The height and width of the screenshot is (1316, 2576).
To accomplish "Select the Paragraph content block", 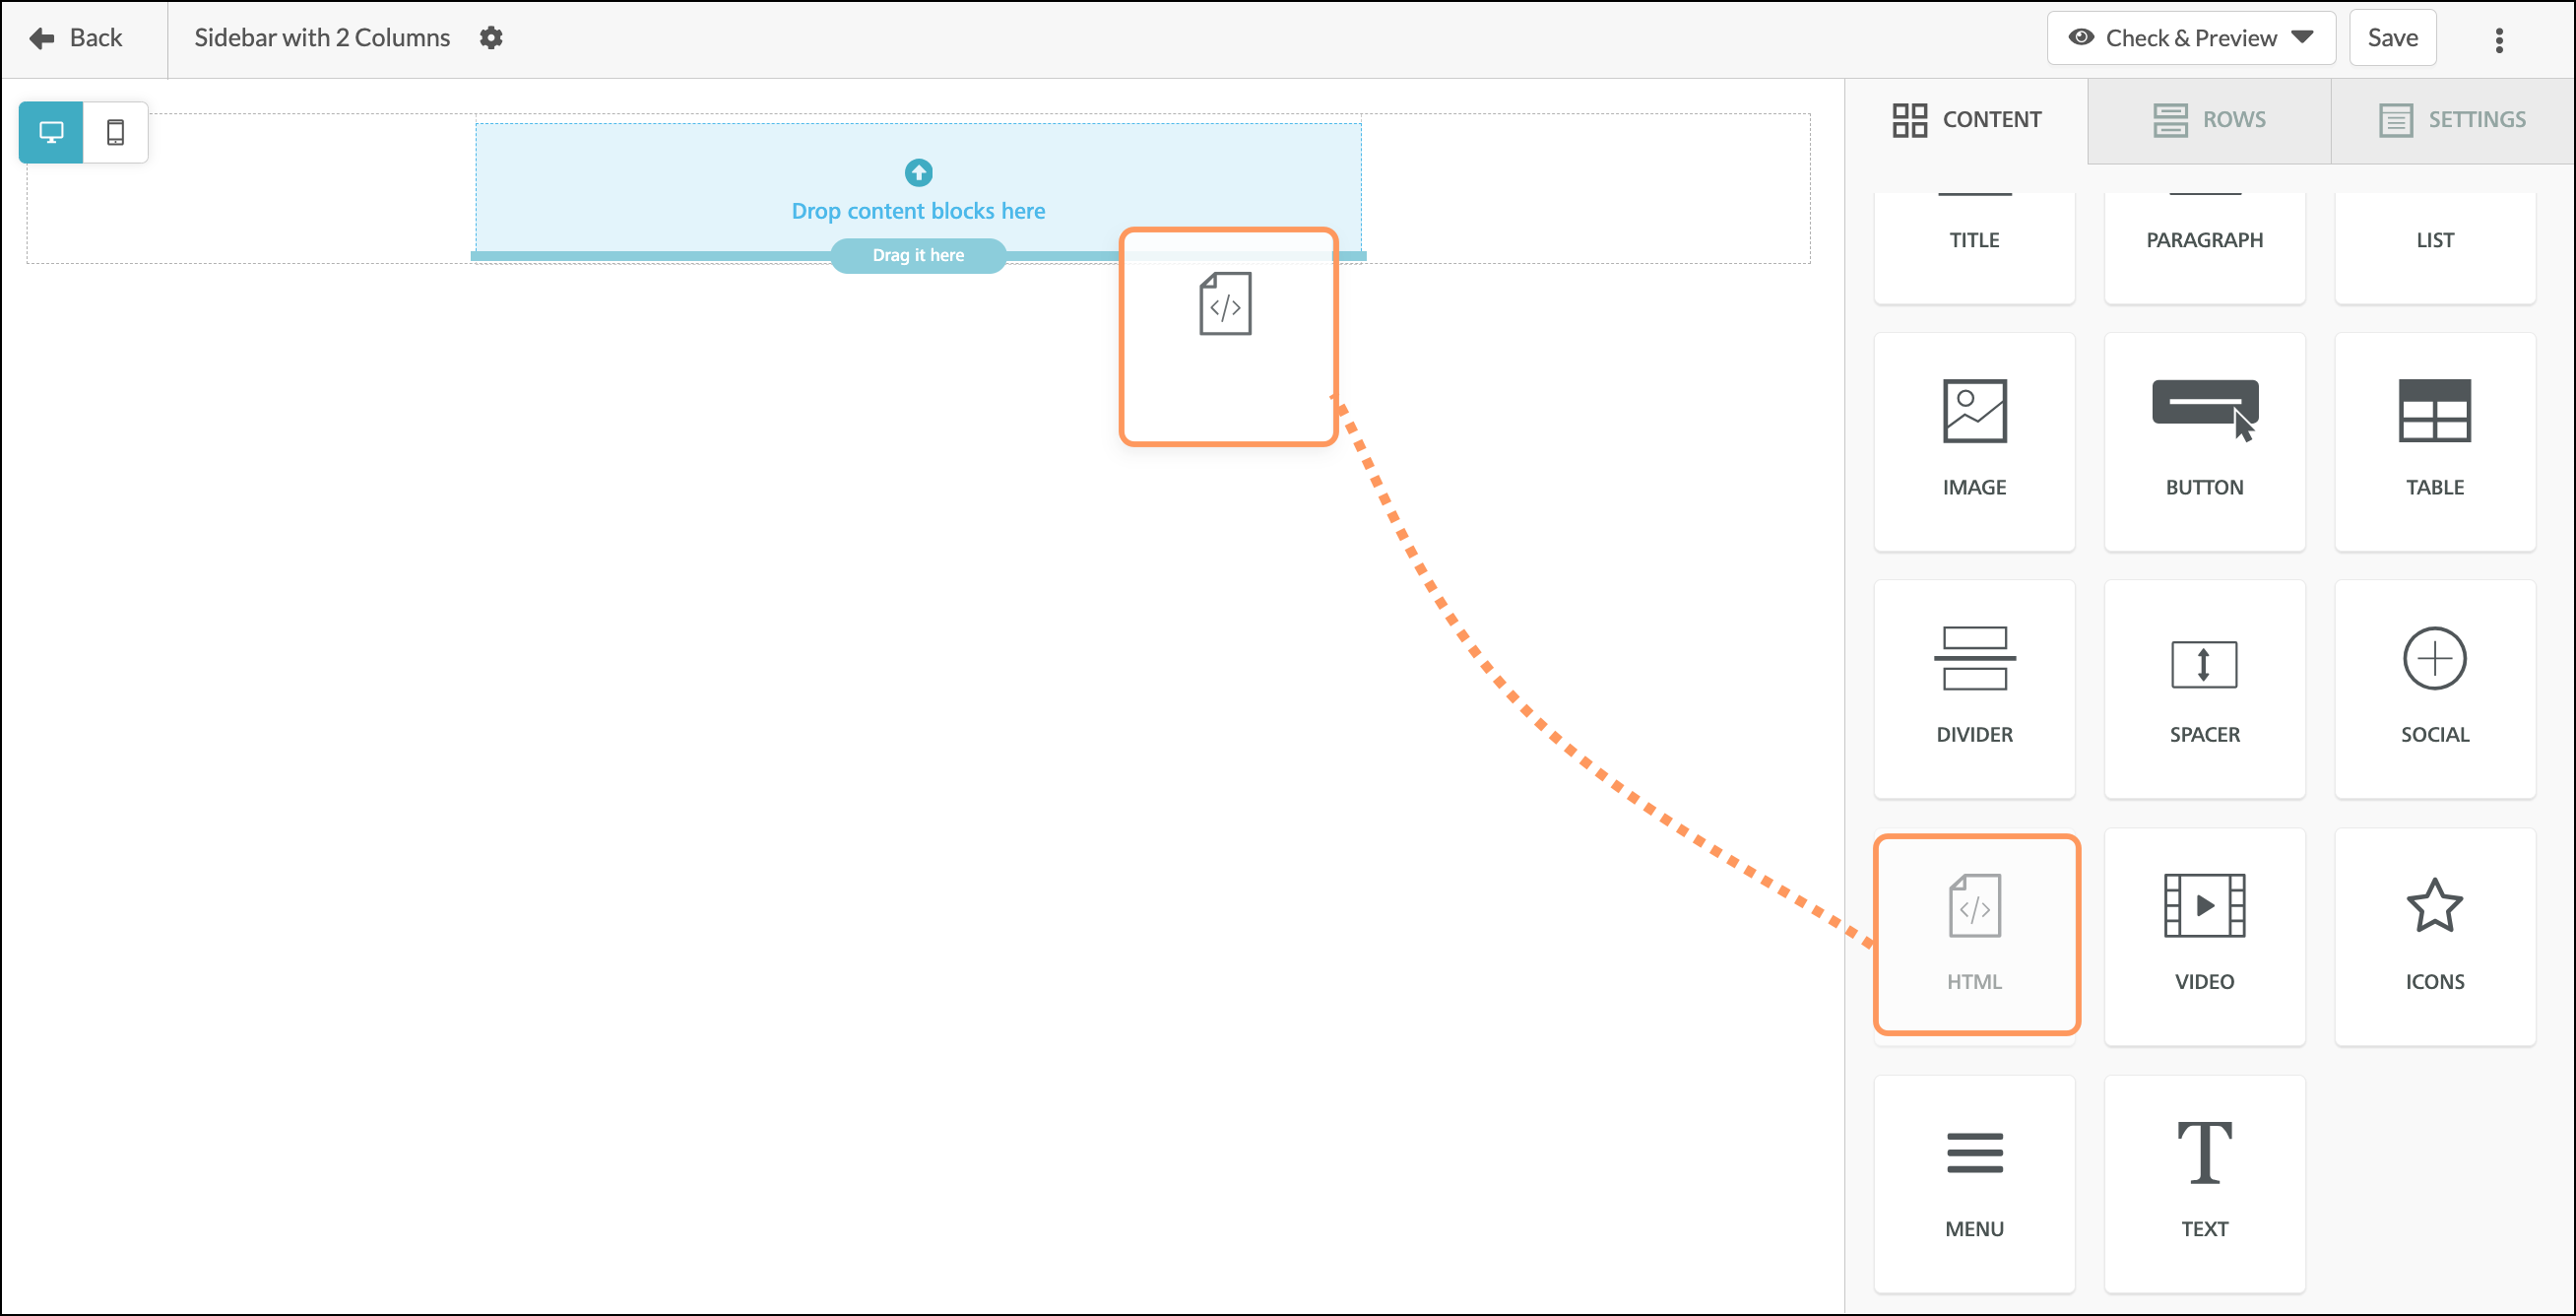I will 2204,246.
